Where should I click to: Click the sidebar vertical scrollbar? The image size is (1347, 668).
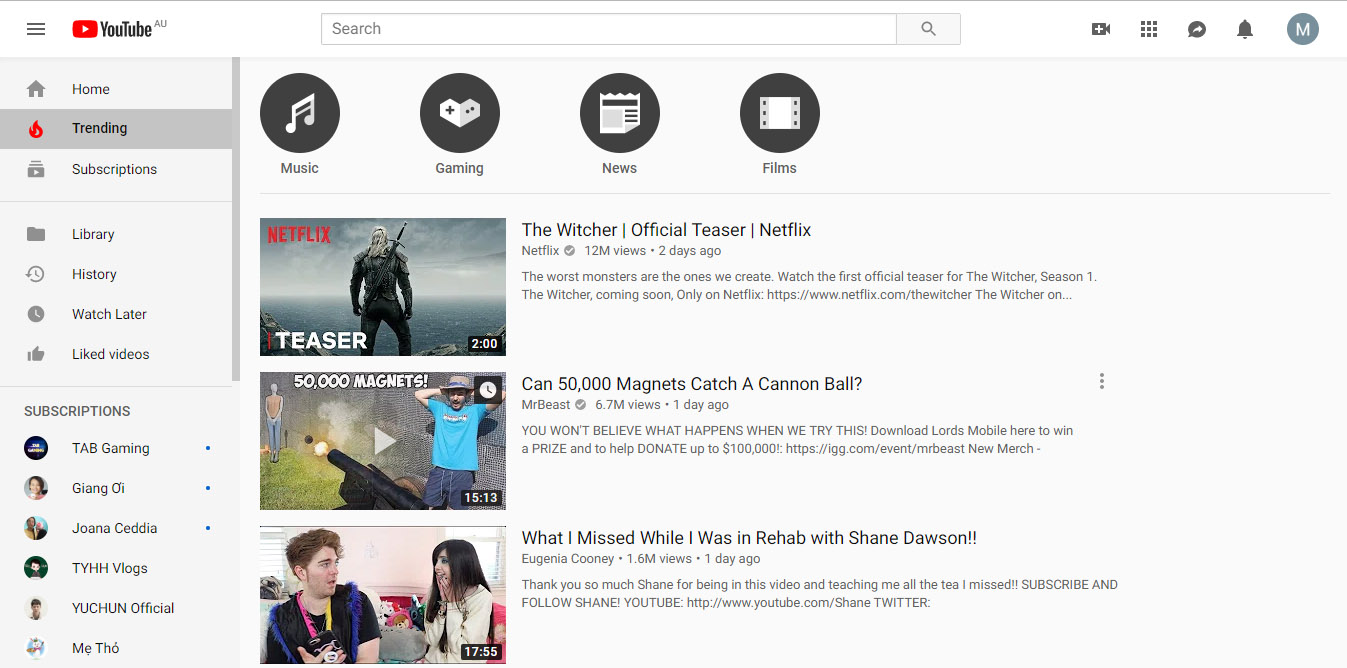click(x=236, y=219)
